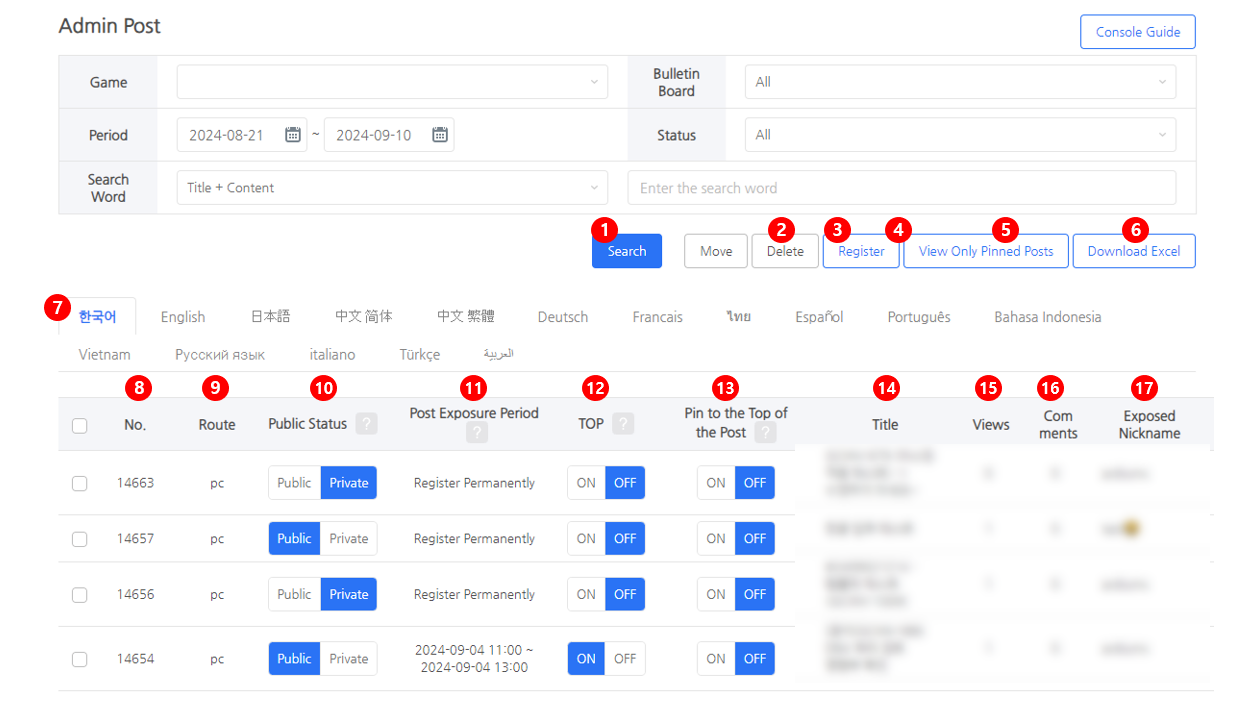Click the blue Search button

tap(626, 251)
